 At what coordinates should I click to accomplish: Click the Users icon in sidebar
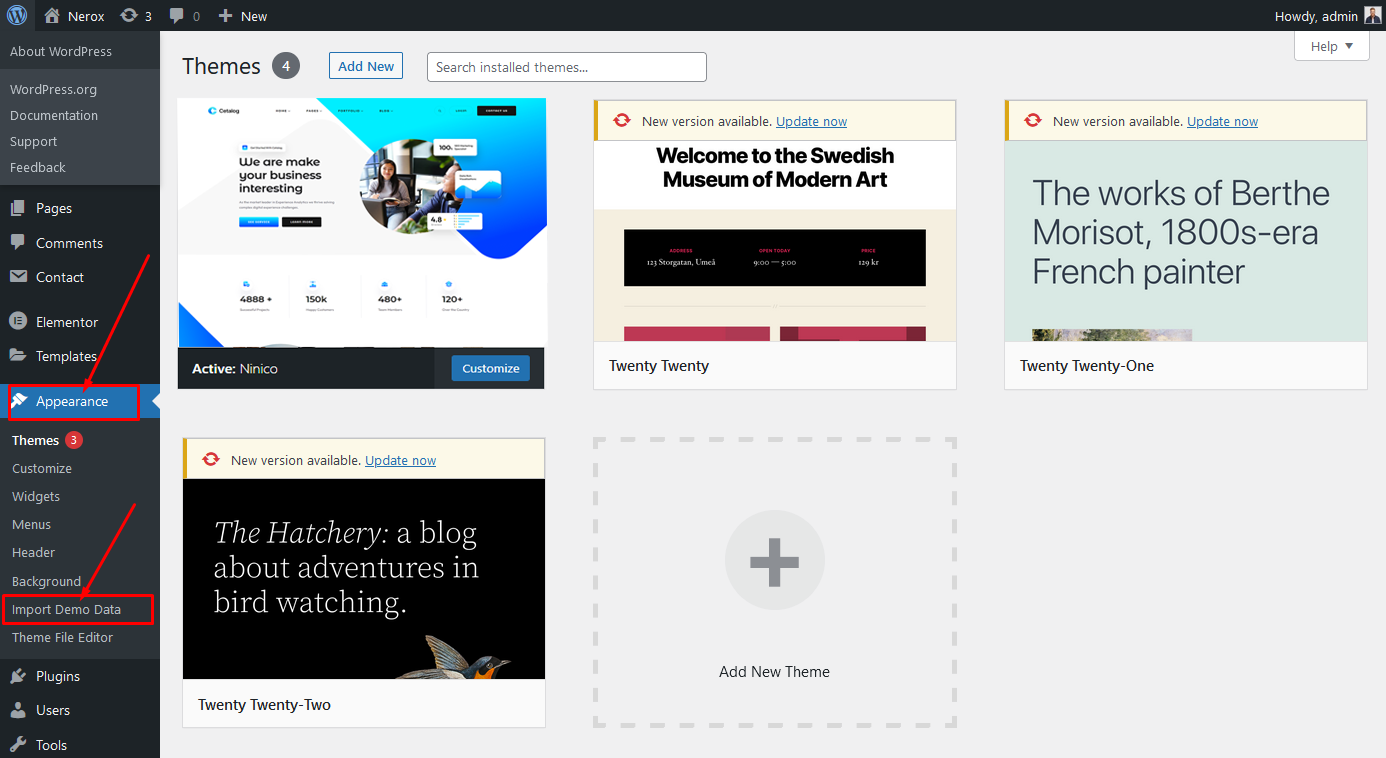pyautogui.click(x=18, y=710)
